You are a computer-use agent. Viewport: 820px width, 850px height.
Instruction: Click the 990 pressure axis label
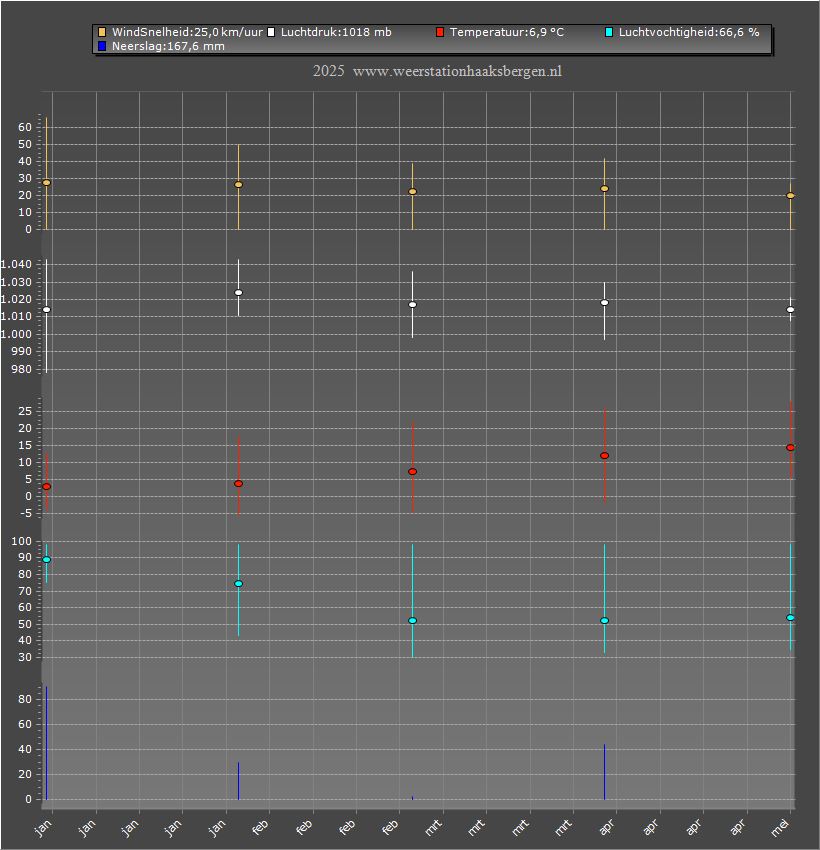tap(22, 351)
